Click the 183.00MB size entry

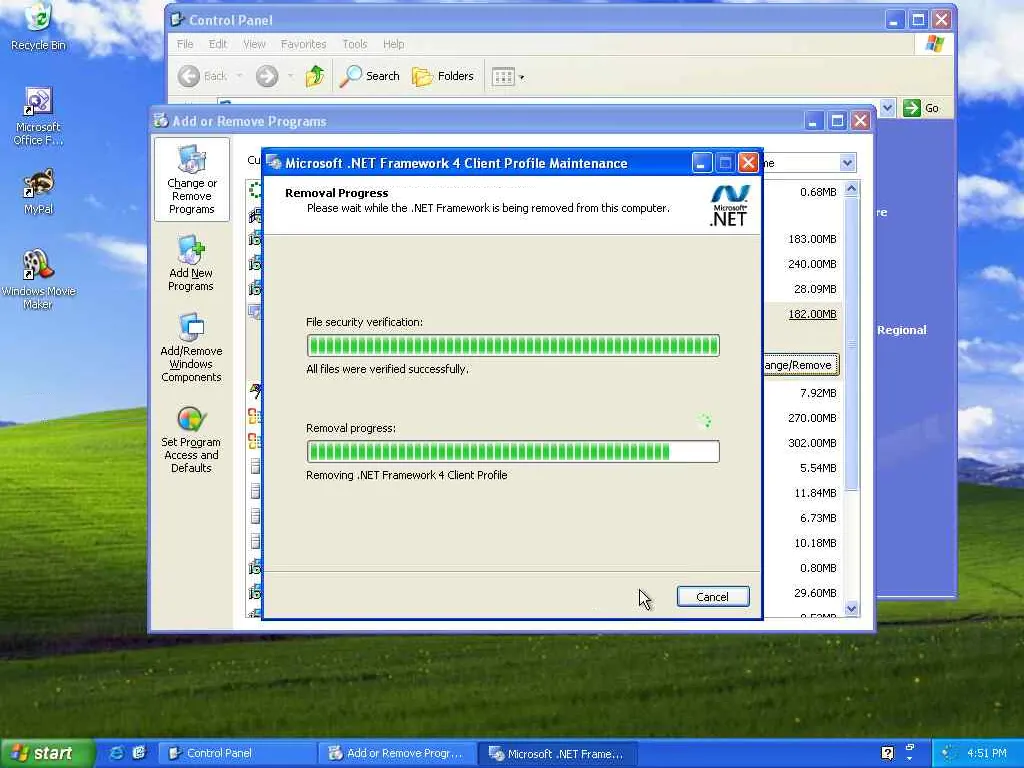coord(812,239)
